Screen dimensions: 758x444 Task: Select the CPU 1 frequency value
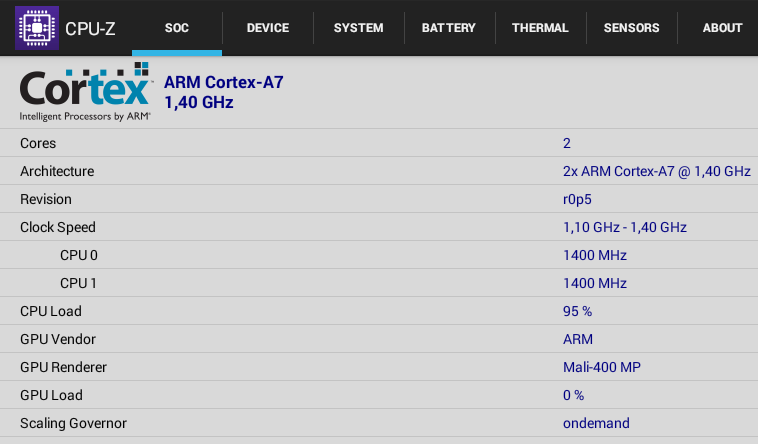(594, 283)
